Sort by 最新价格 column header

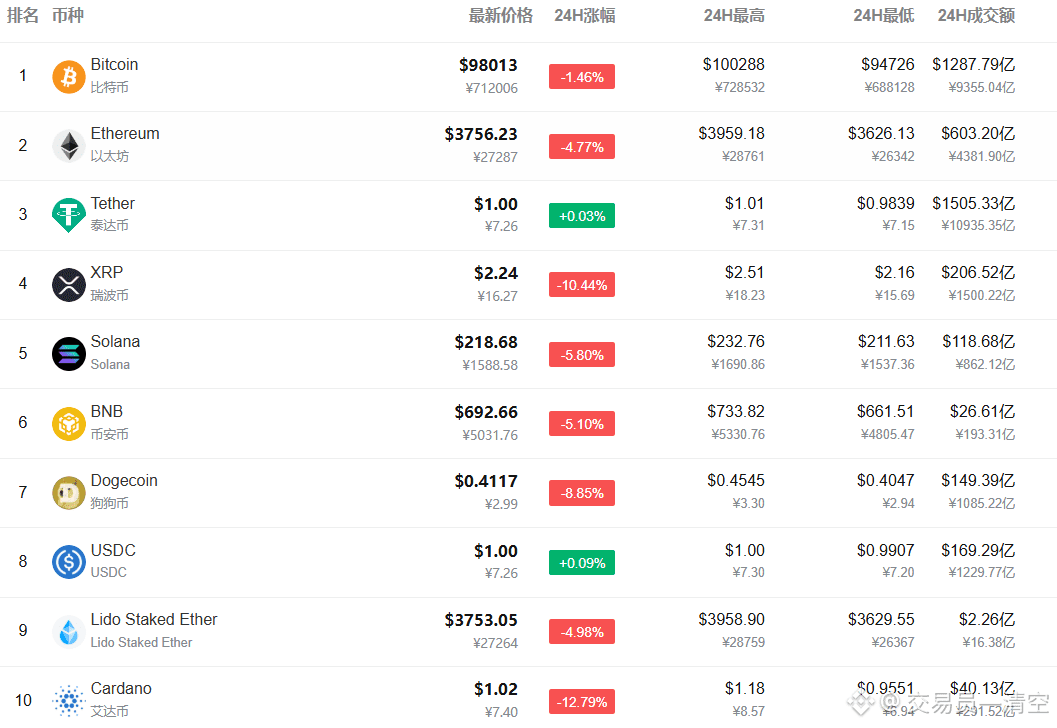[500, 15]
